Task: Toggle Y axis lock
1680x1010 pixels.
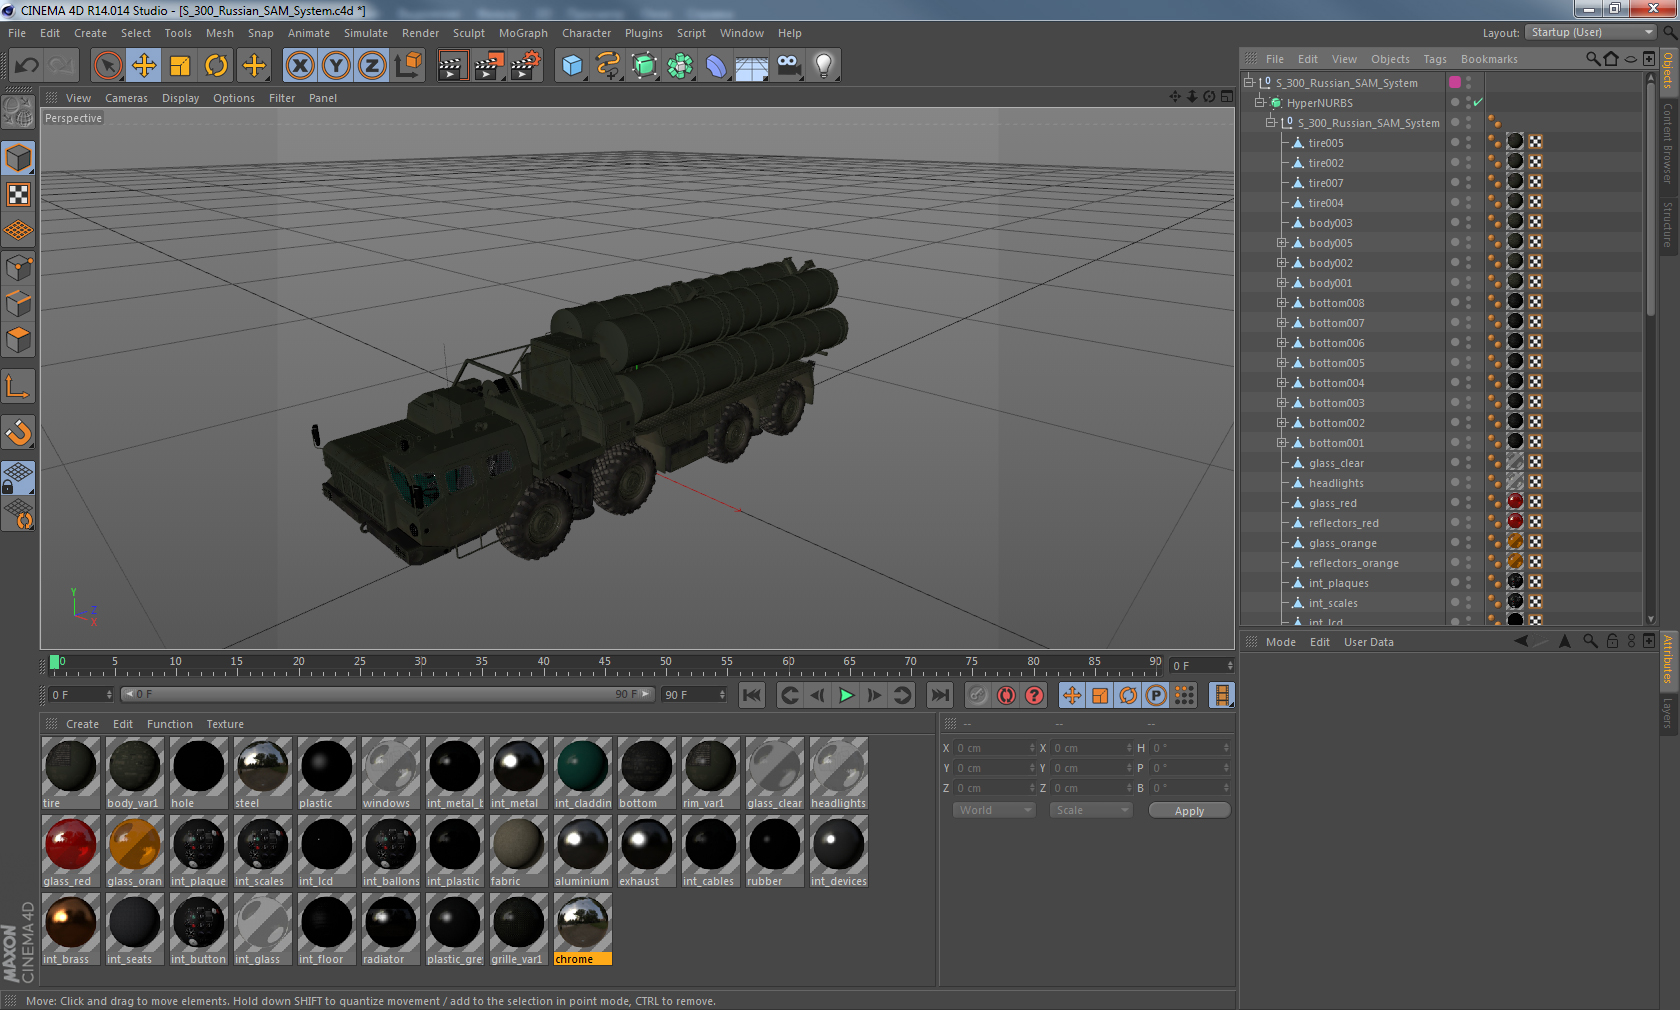Action: tap(336, 66)
